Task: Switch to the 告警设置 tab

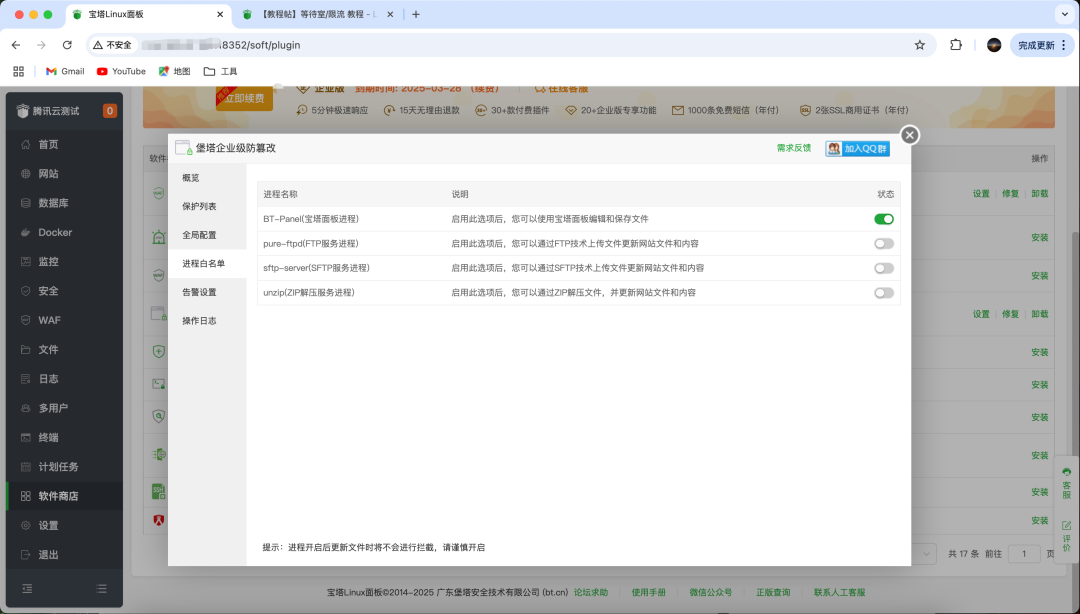Action: (x=200, y=292)
